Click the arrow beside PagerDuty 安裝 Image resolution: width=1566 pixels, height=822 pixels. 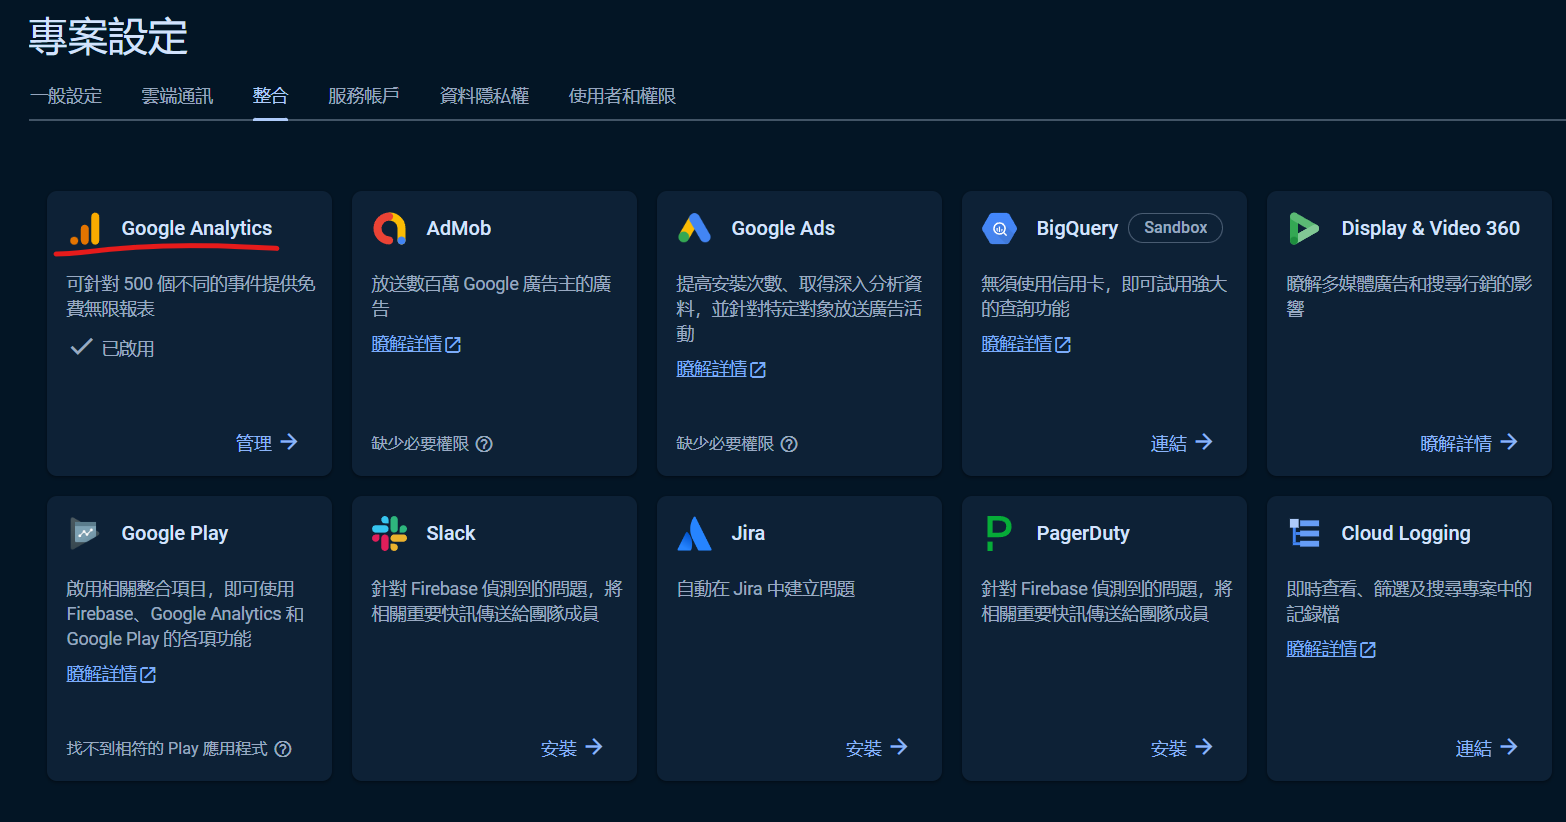[1204, 747]
